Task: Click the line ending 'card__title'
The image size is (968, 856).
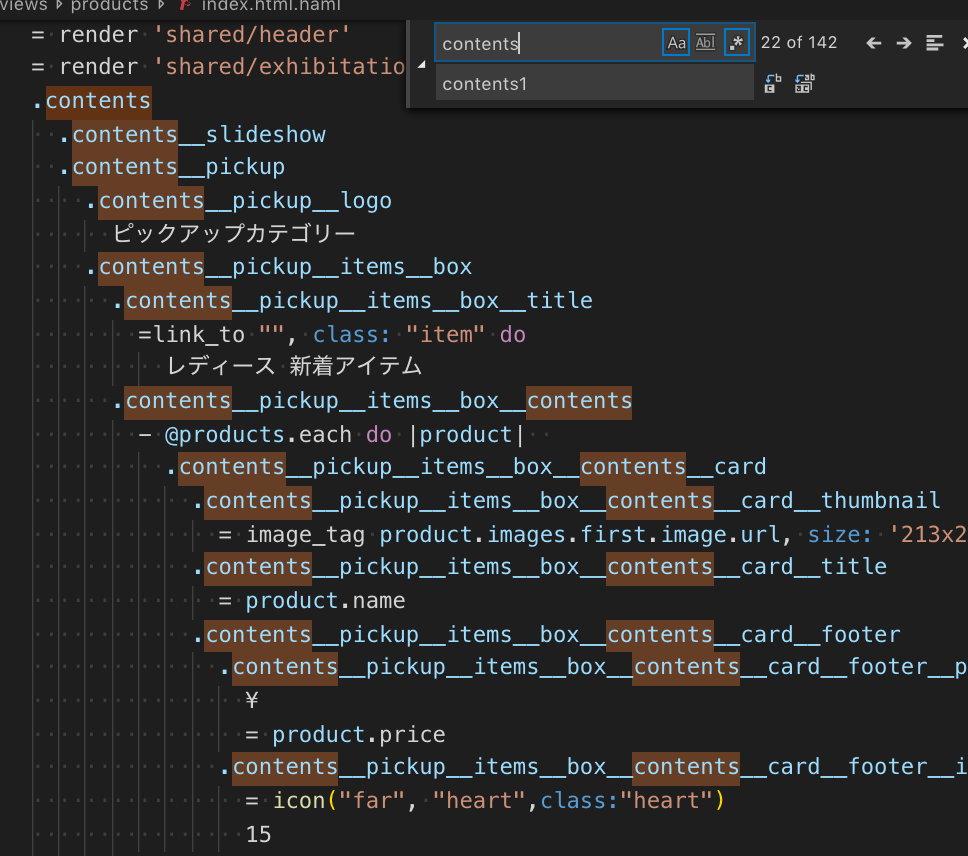Action: [x=540, y=567]
